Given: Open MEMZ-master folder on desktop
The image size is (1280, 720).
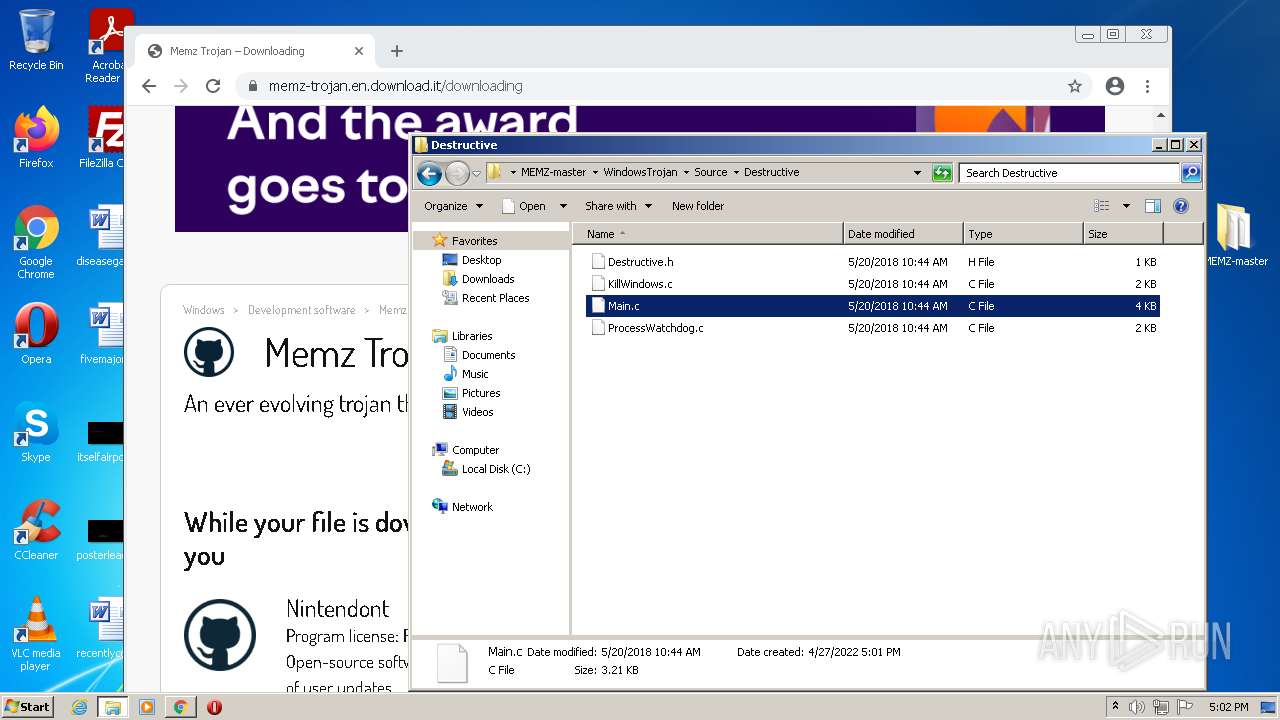Looking at the screenshot, I should [x=1235, y=236].
